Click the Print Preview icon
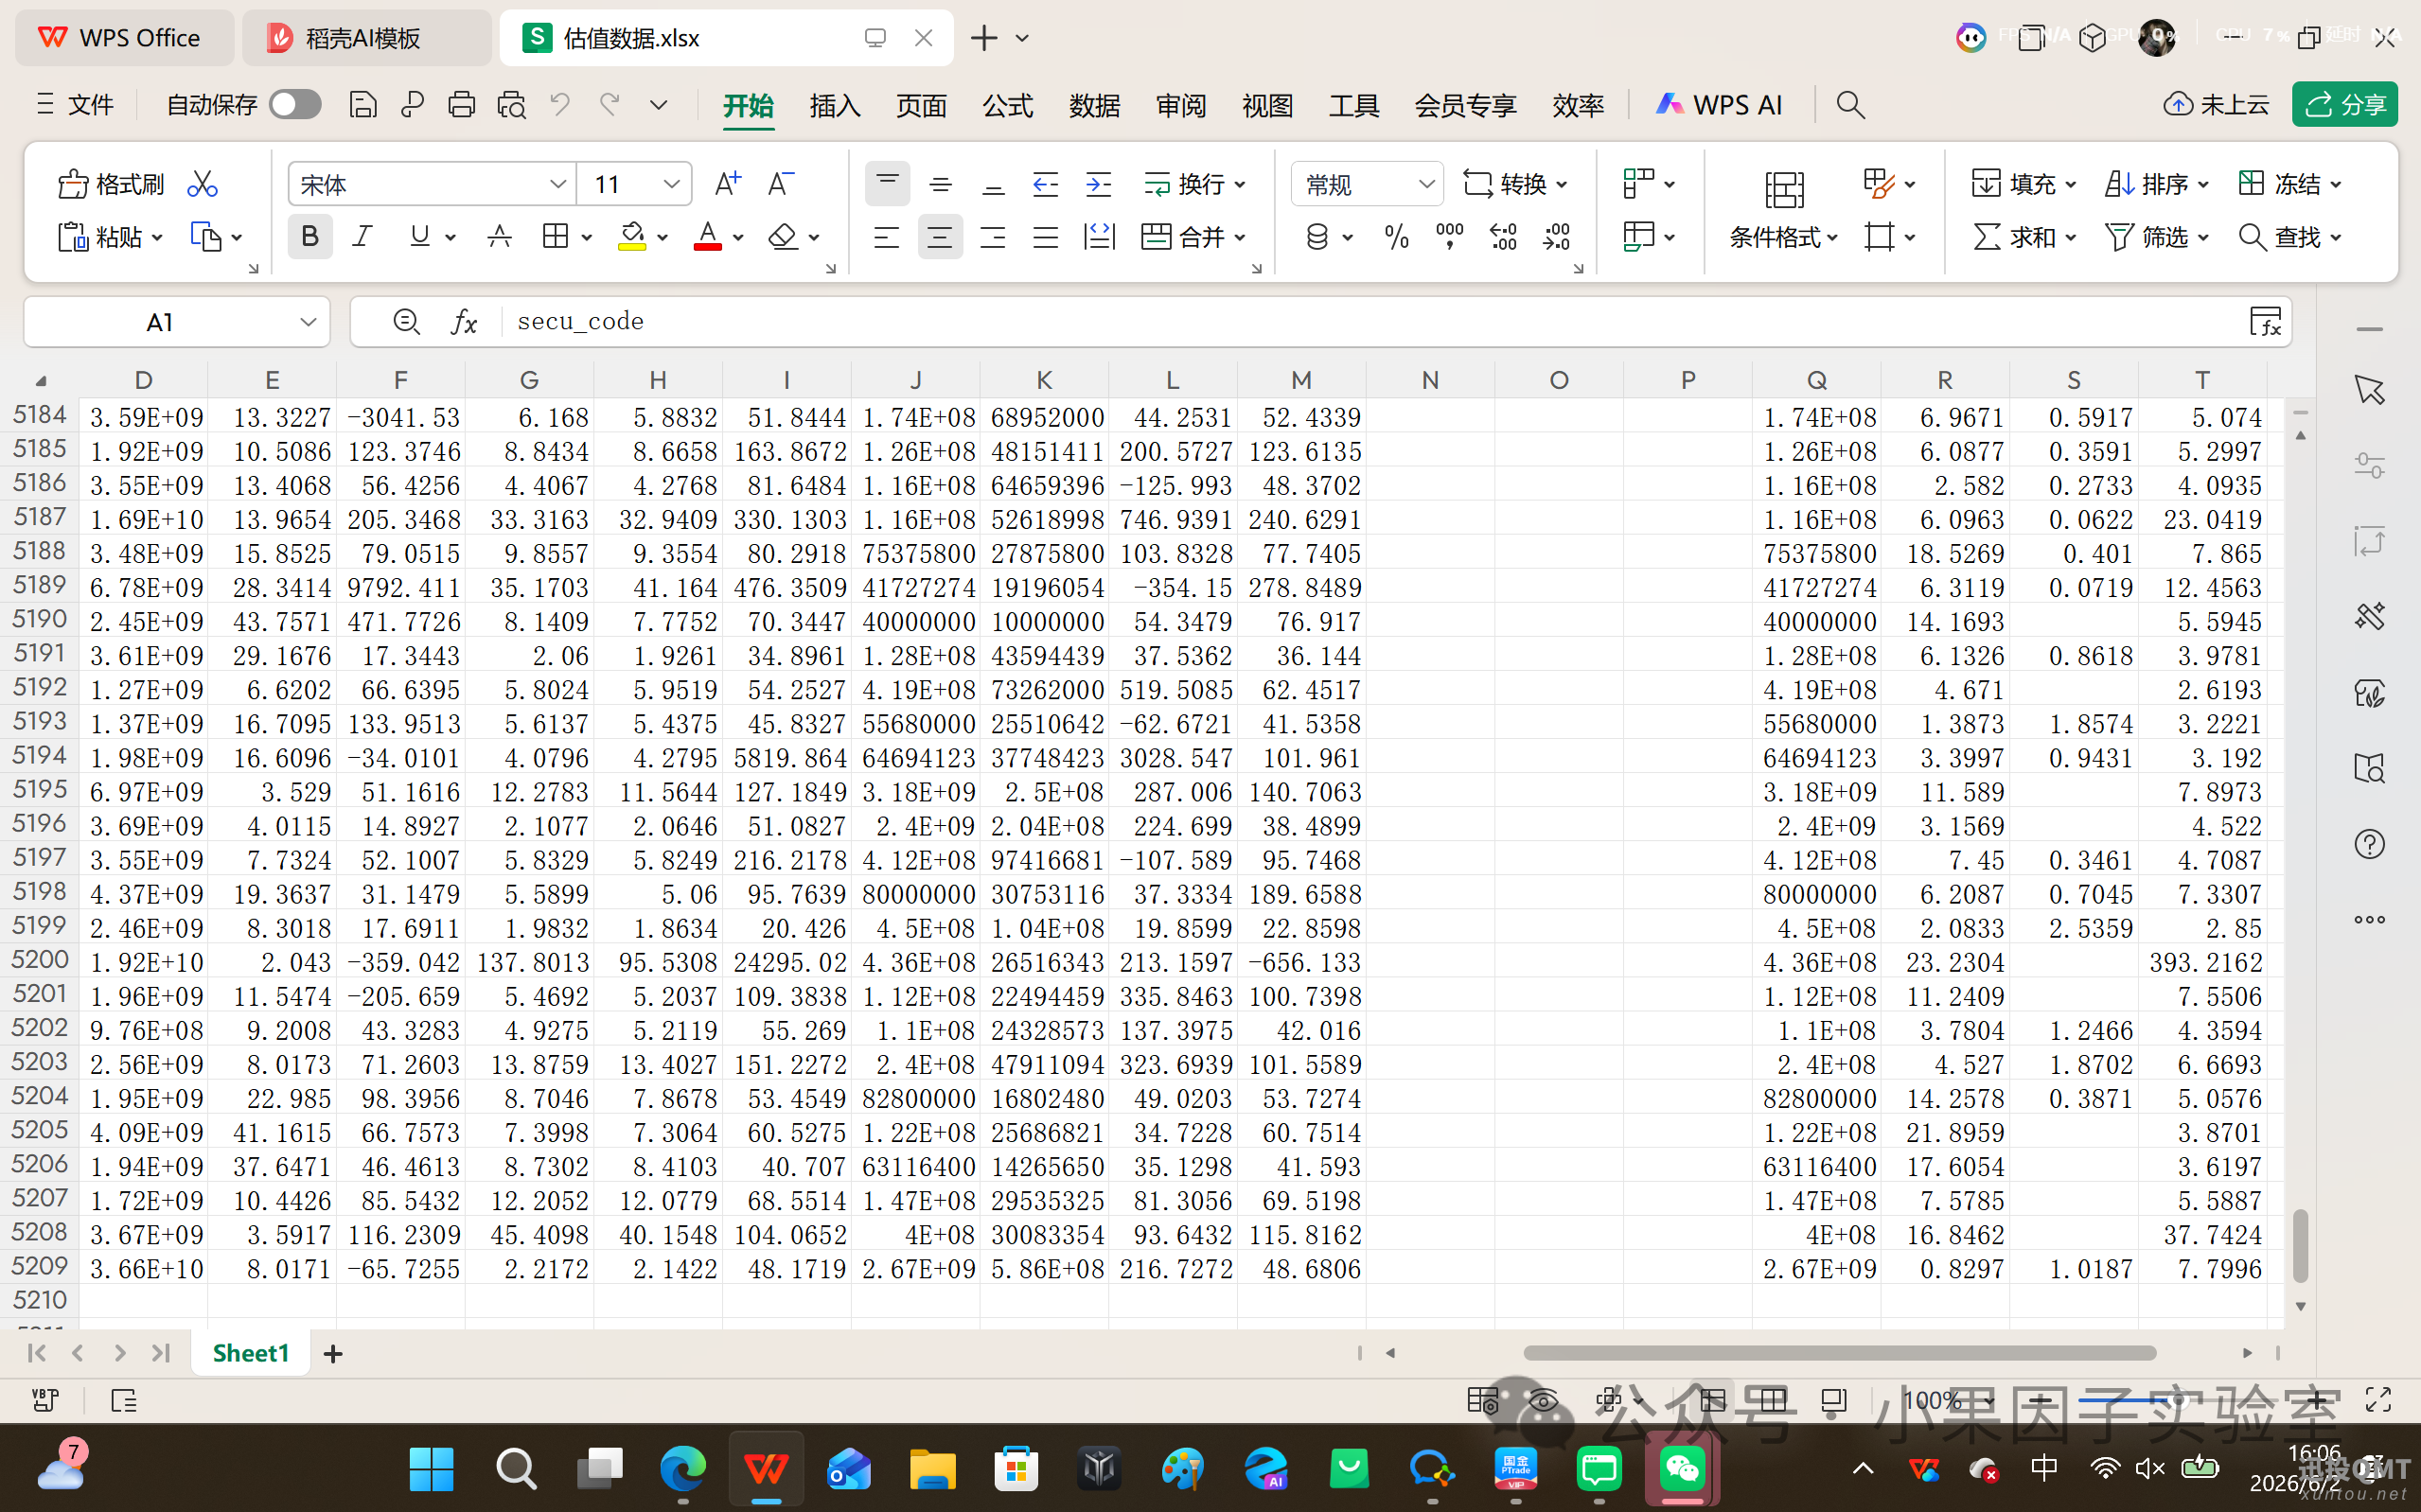Image resolution: width=2421 pixels, height=1512 pixels. [x=511, y=105]
